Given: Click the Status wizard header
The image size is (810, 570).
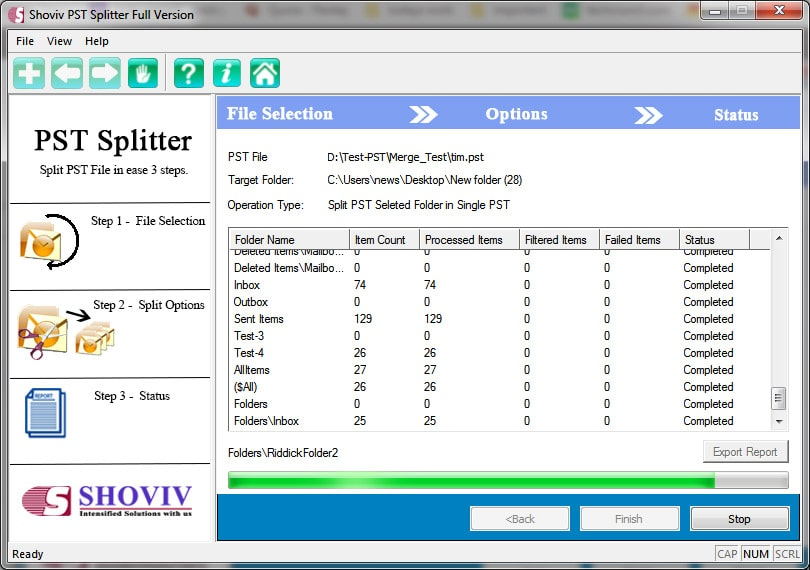Looking at the screenshot, I should click(736, 114).
